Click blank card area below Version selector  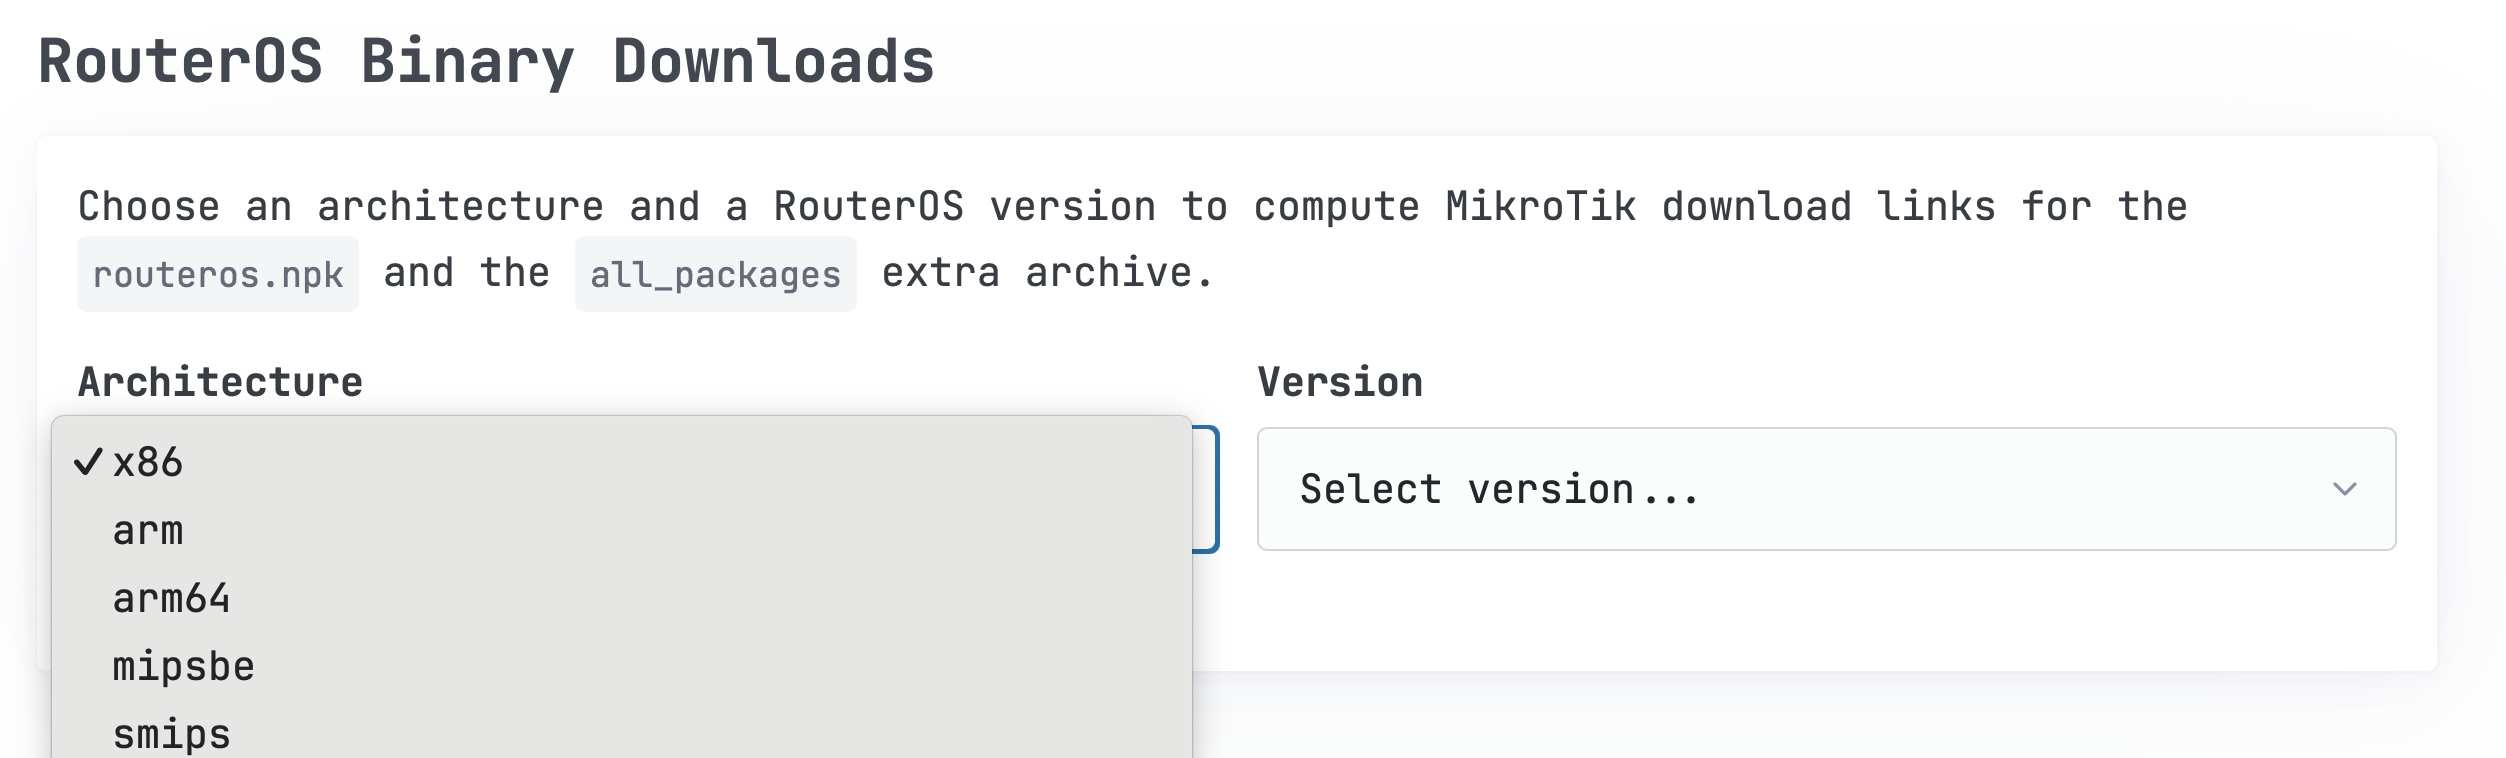pos(1825,610)
